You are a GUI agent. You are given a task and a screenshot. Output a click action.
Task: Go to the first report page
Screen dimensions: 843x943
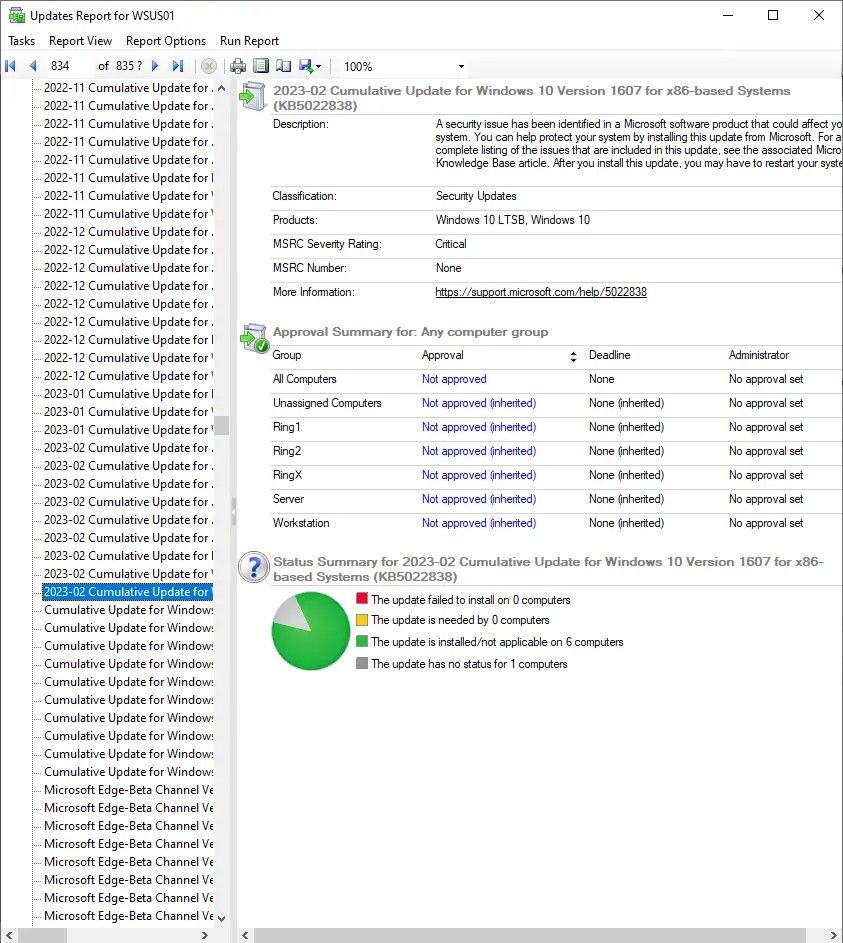click(11, 66)
